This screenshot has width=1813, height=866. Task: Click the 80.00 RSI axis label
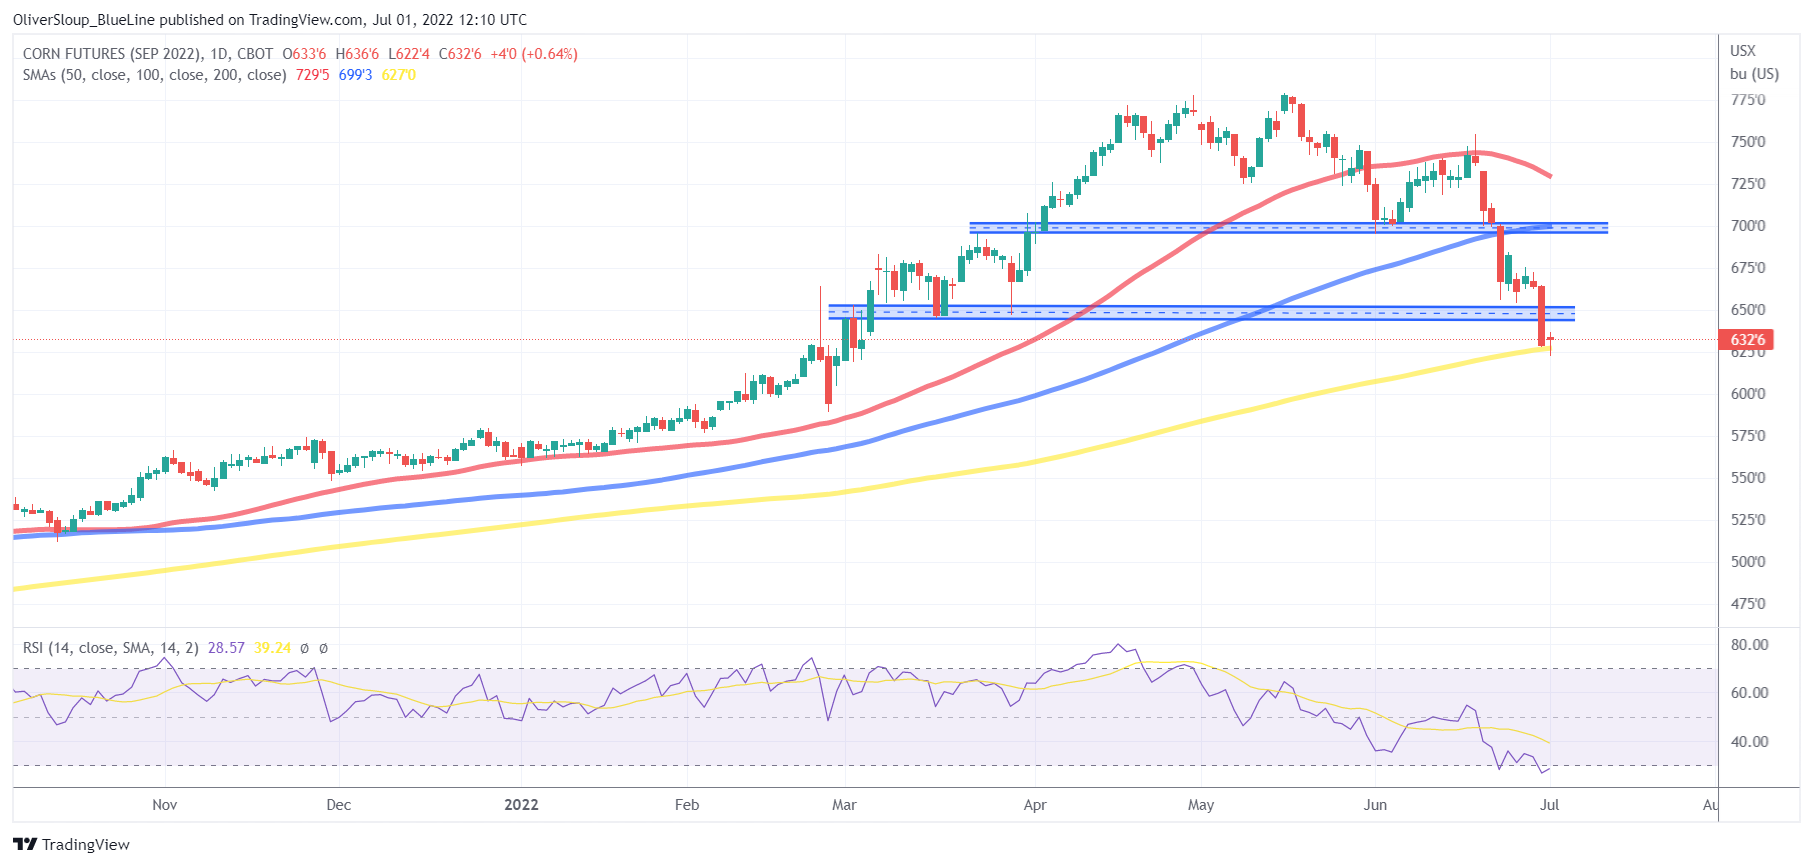point(1750,645)
